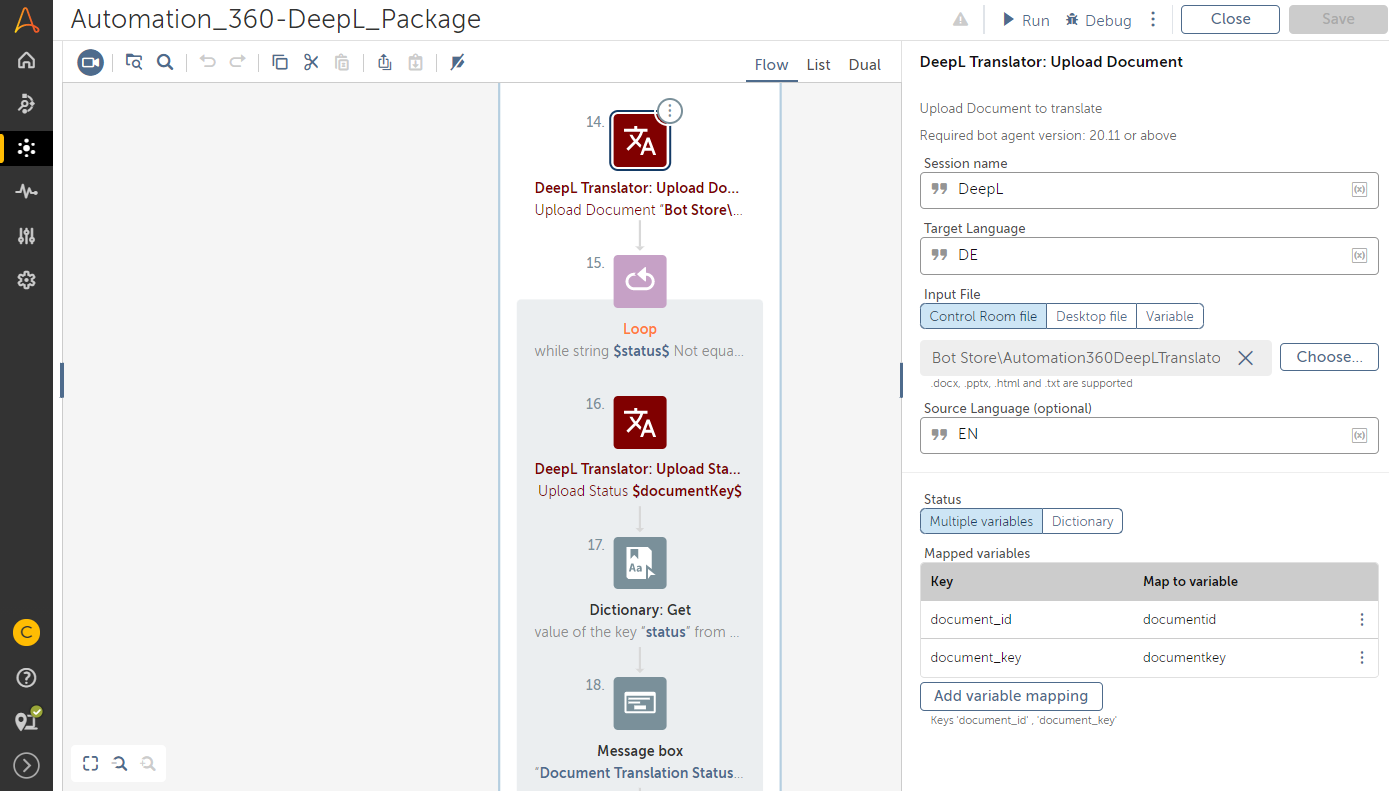Open the Home icon in left sidebar
1389x791 pixels.
[x=27, y=60]
